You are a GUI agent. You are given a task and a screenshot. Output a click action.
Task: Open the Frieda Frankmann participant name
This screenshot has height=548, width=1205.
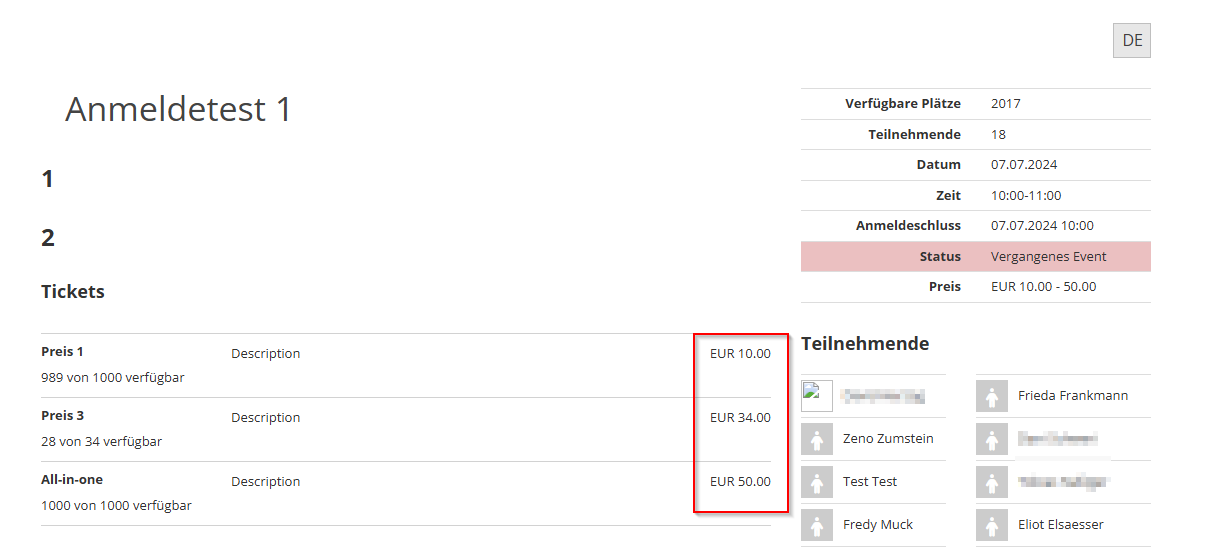tap(1072, 396)
